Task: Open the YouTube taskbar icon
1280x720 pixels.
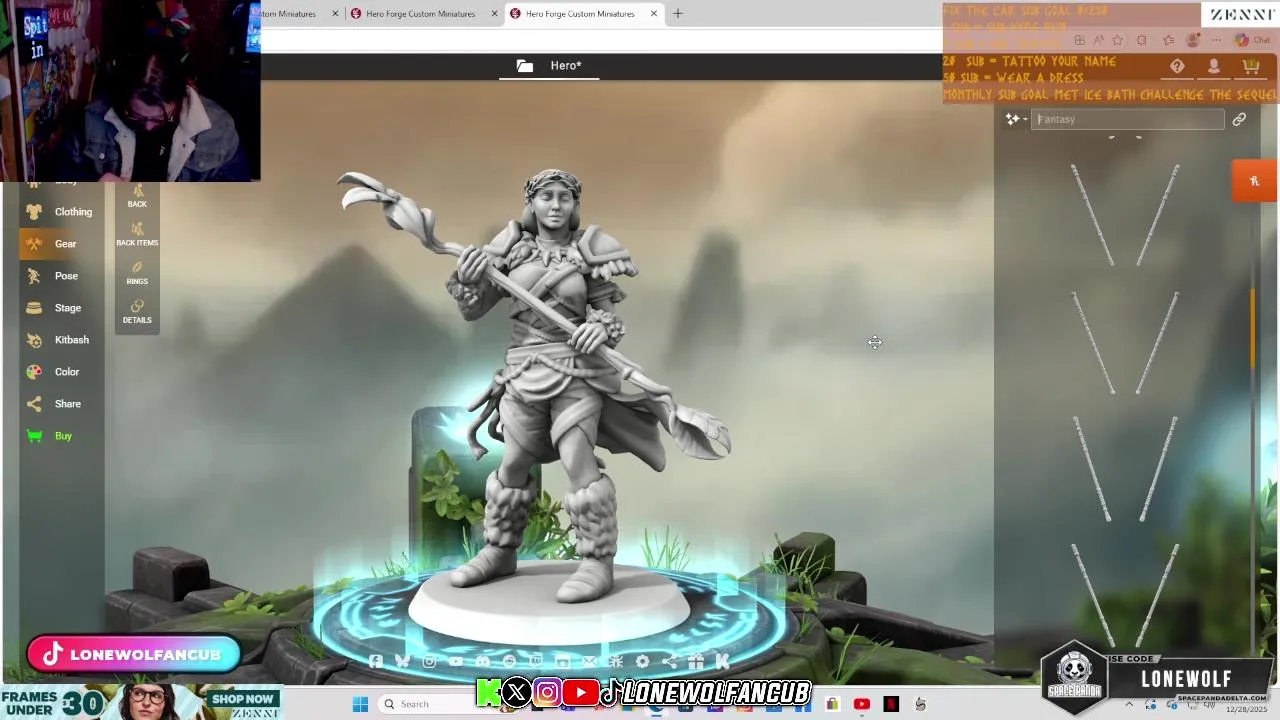Action: click(861, 704)
